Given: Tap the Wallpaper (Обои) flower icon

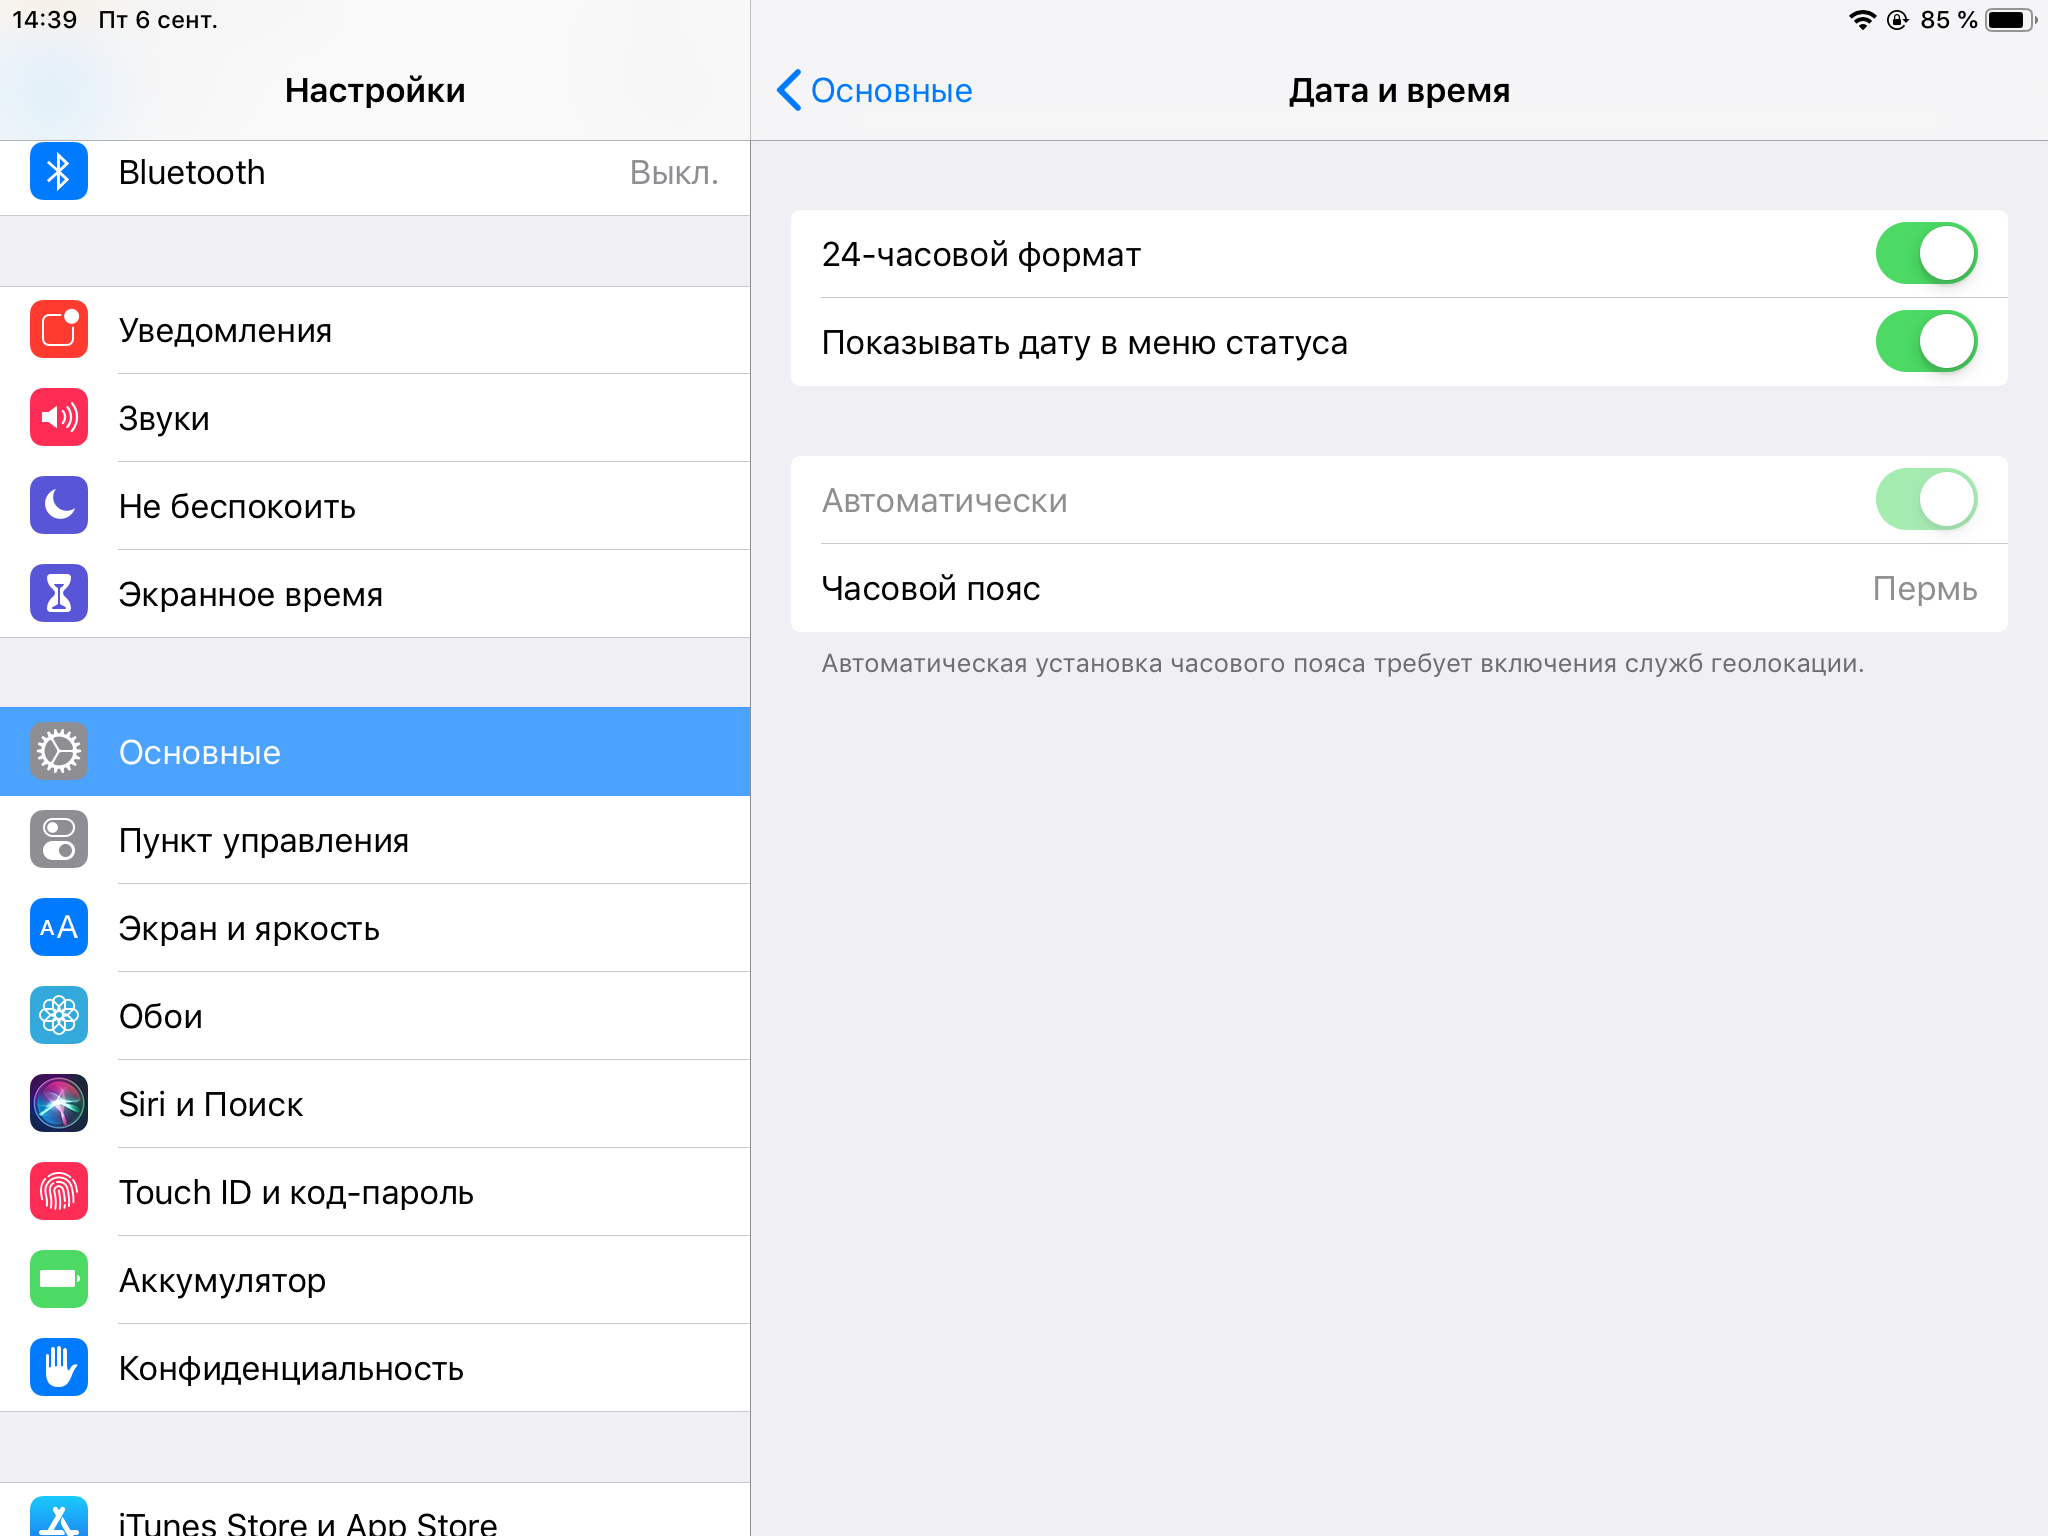Looking at the screenshot, I should tap(59, 1015).
